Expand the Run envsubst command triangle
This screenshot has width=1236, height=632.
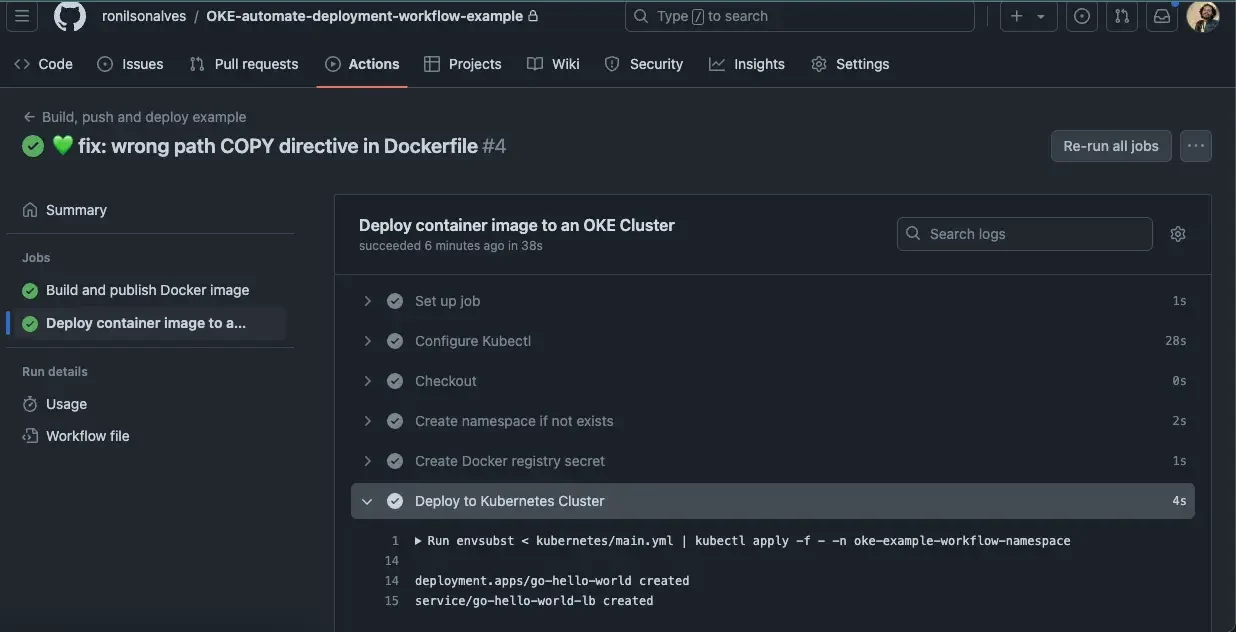419,541
